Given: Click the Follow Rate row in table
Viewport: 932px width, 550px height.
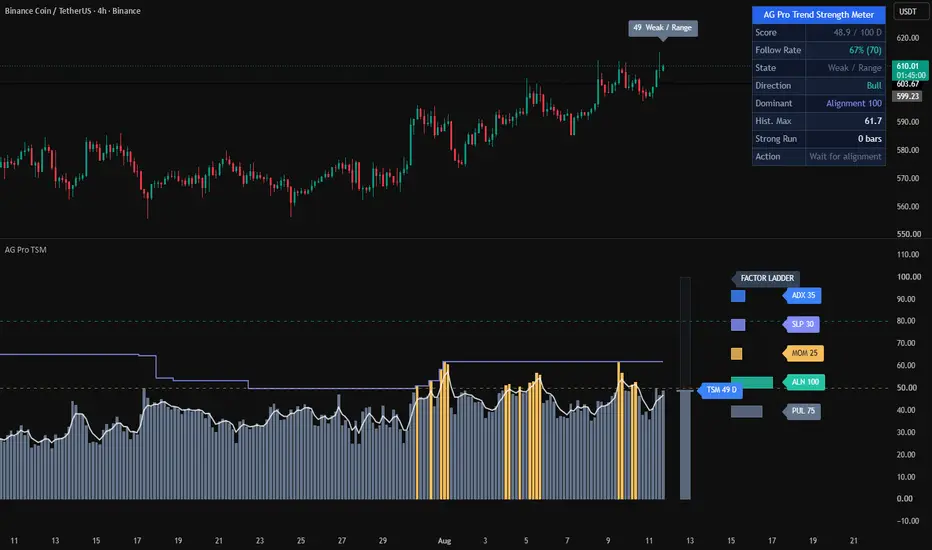Looking at the screenshot, I should click(818, 50).
